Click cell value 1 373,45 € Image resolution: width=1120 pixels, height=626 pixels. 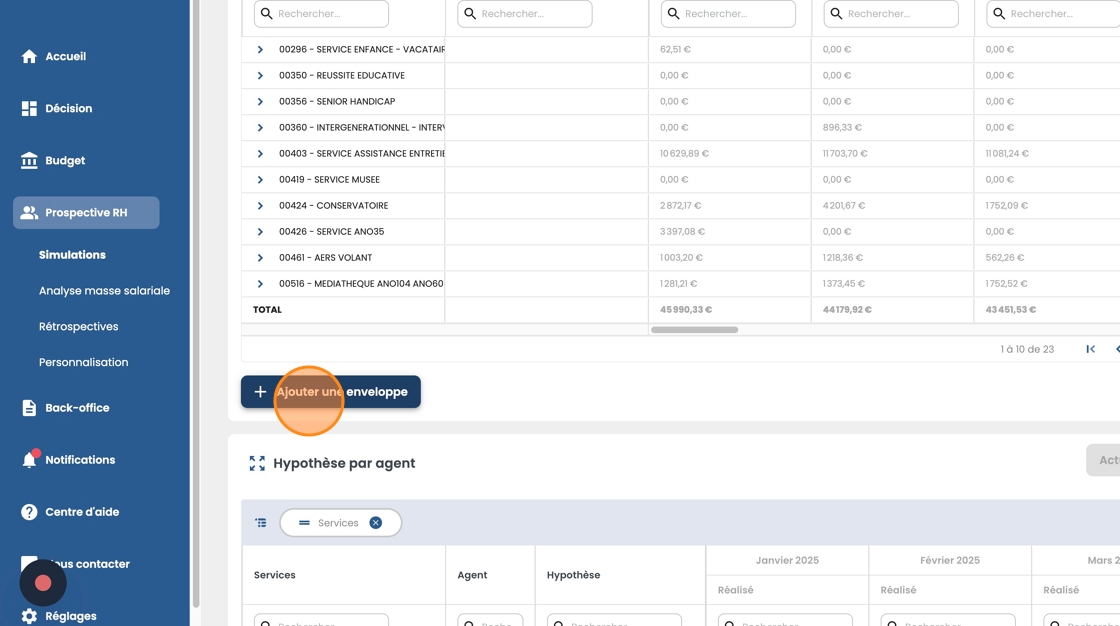coord(844,284)
